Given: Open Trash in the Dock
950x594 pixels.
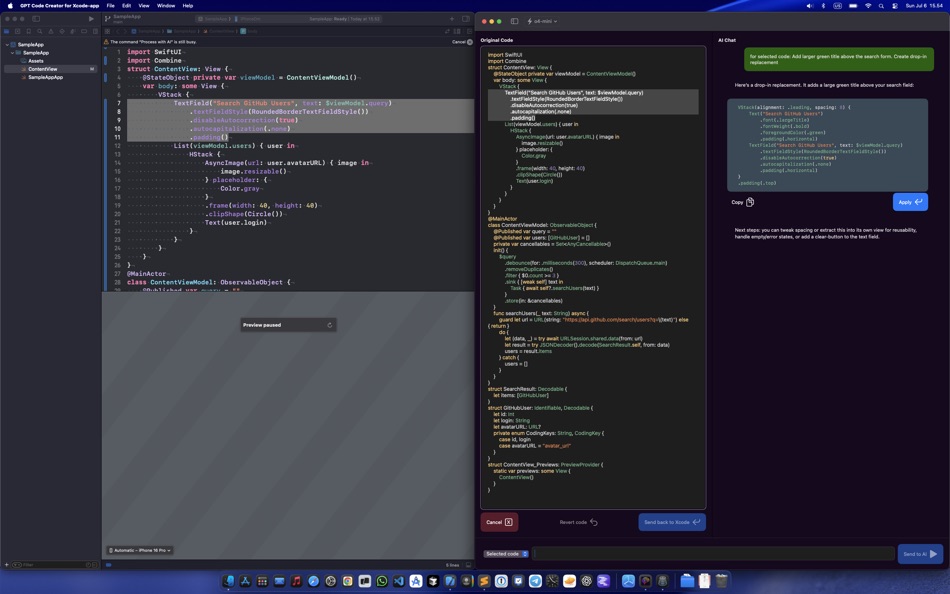Looking at the screenshot, I should click(721, 581).
